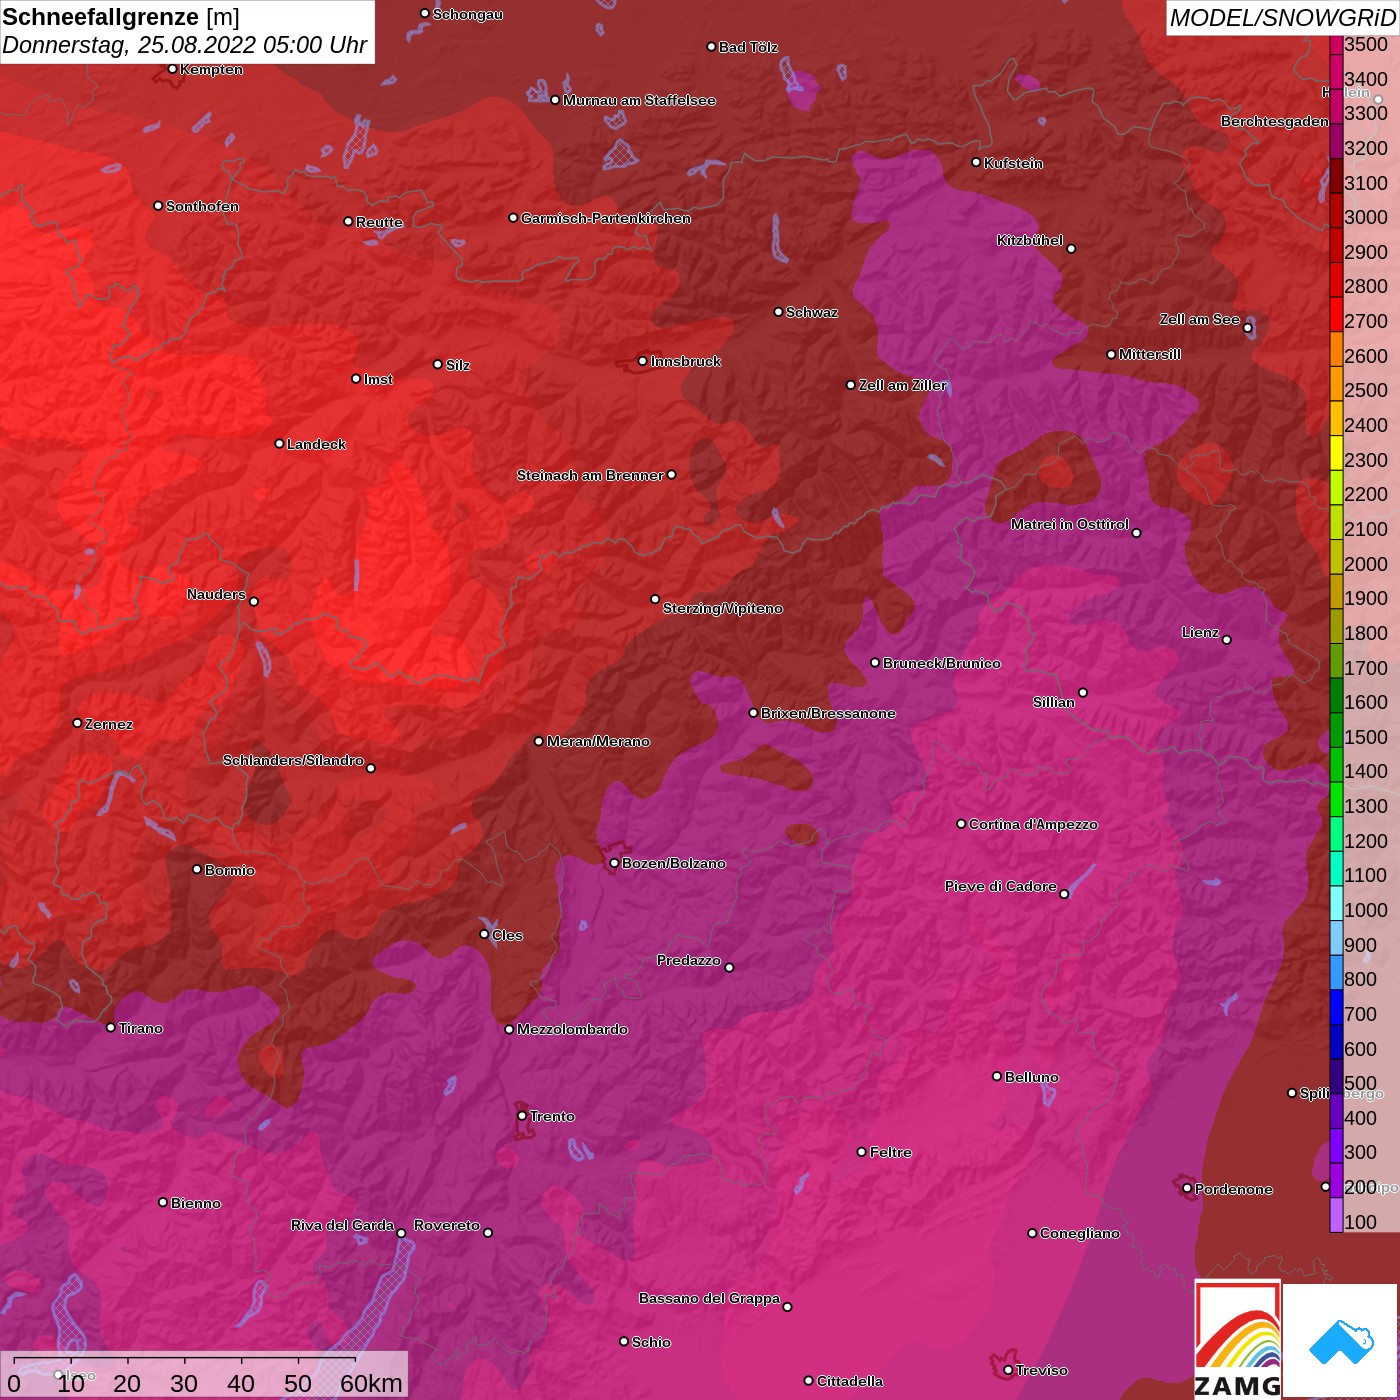Screen dimensions: 1400x1400
Task: Click the 2300 yellow legend swatch
Action: tap(1336, 454)
